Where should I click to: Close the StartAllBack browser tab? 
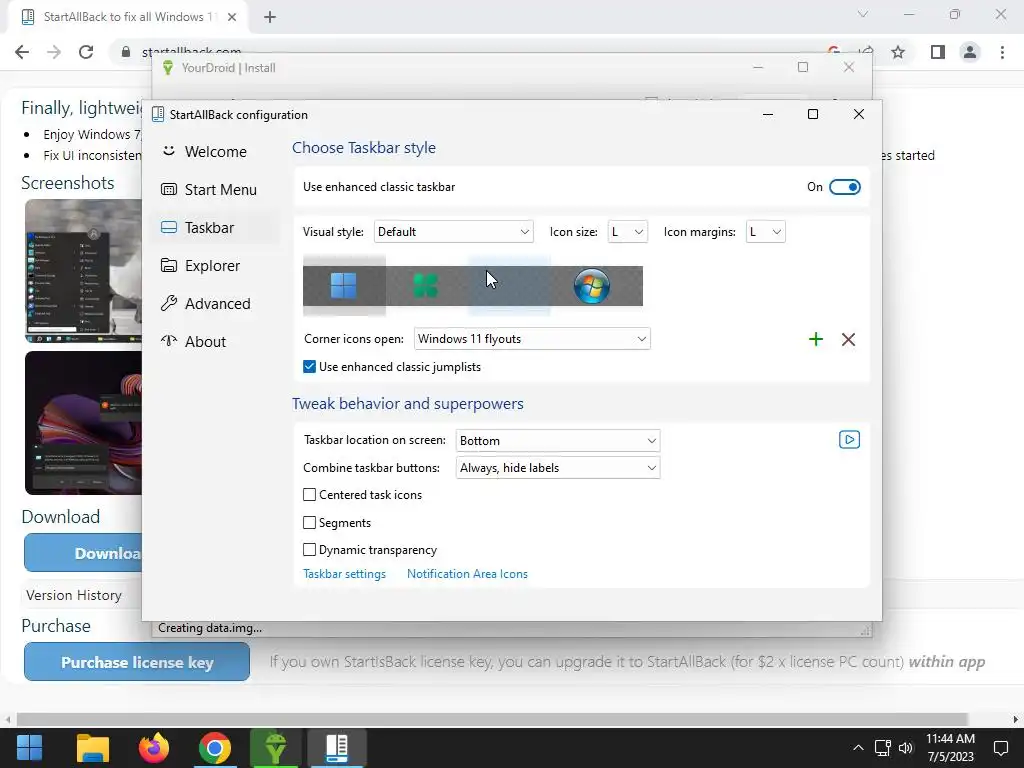coord(232,17)
